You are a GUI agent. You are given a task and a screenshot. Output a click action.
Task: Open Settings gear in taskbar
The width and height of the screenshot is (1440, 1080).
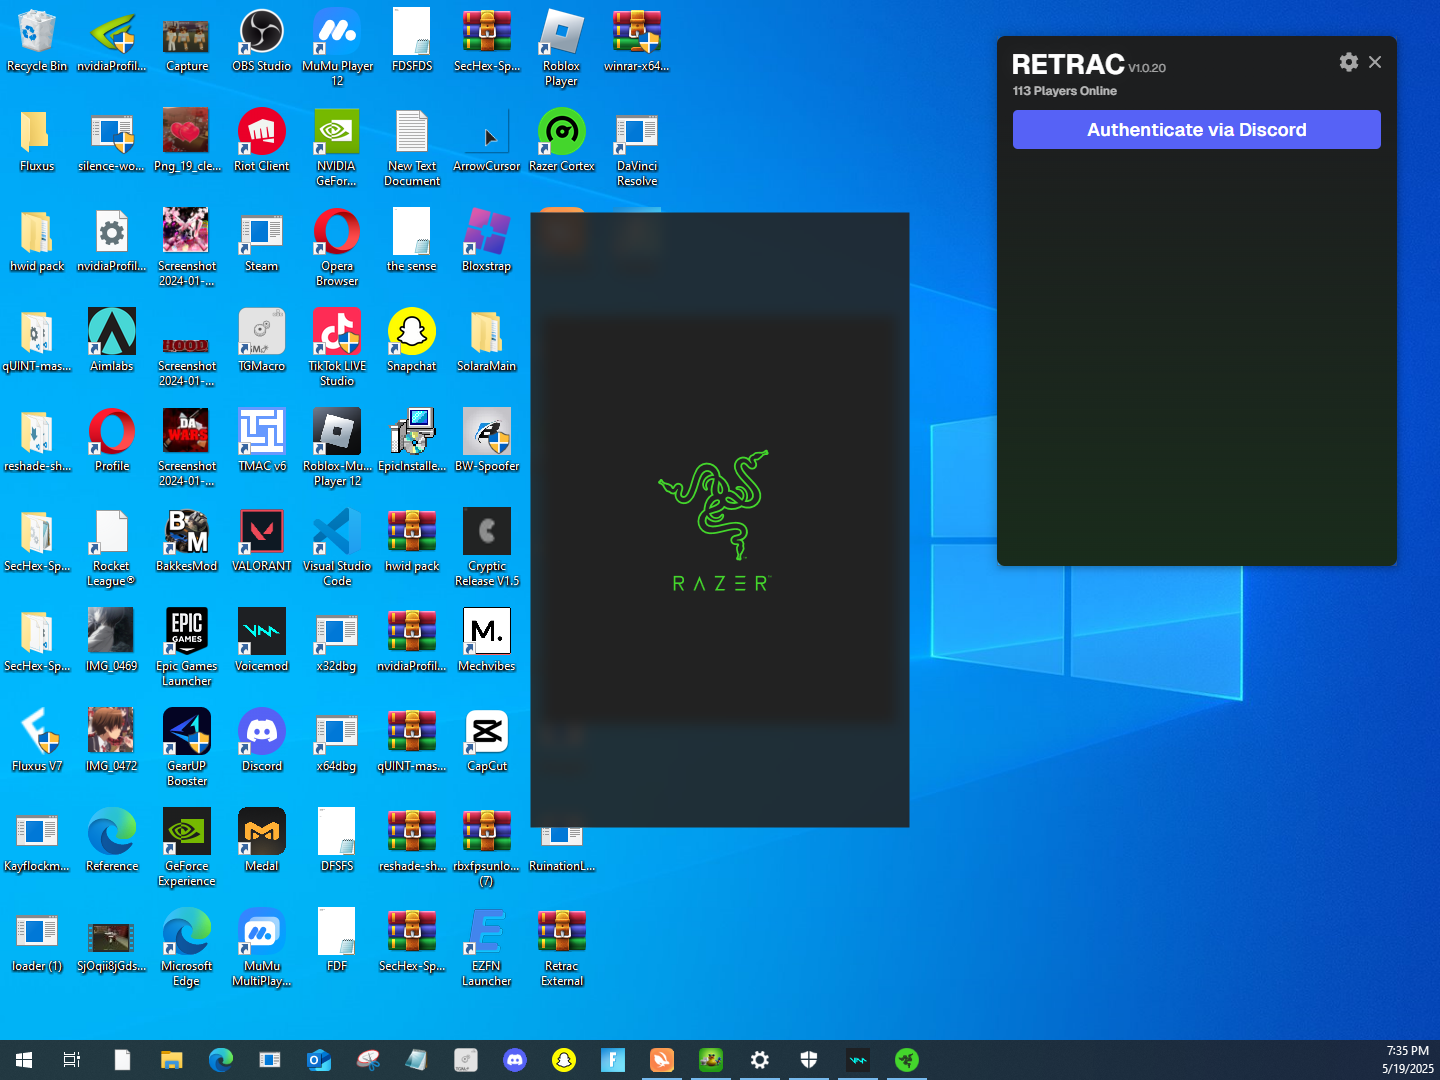[x=760, y=1060]
